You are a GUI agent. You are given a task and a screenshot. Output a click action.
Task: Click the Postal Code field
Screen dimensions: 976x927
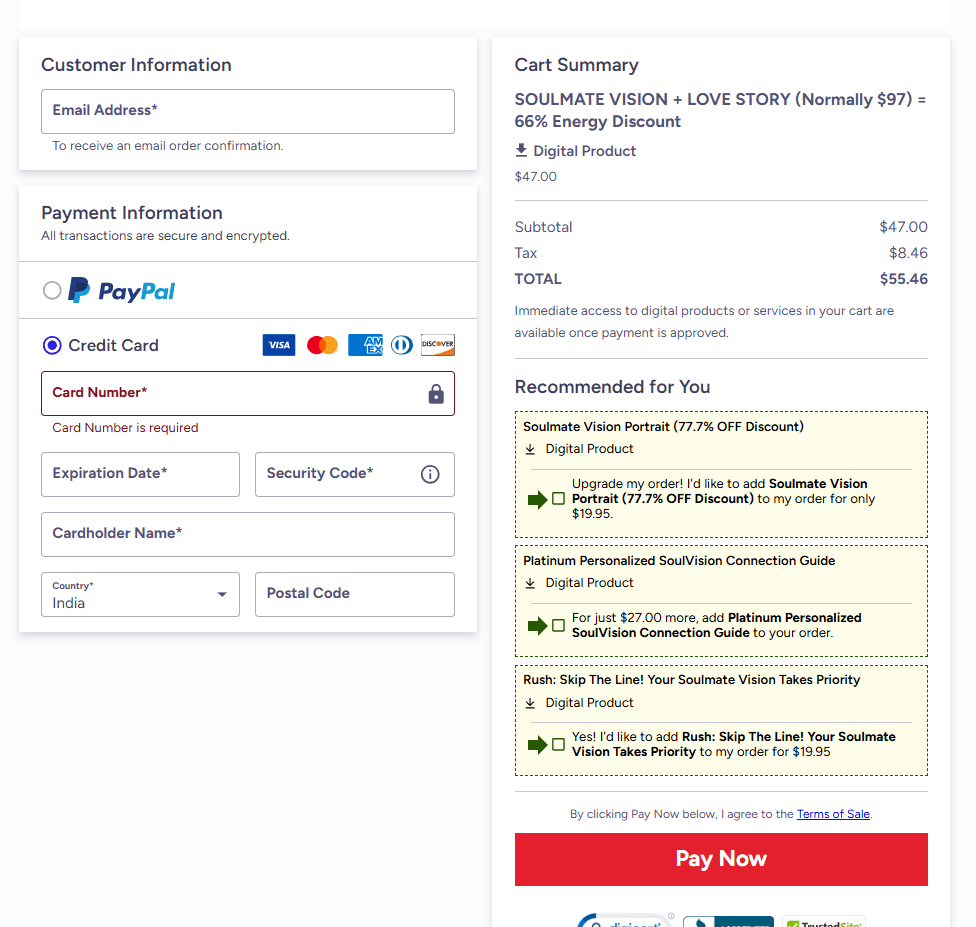pyautogui.click(x=354, y=594)
